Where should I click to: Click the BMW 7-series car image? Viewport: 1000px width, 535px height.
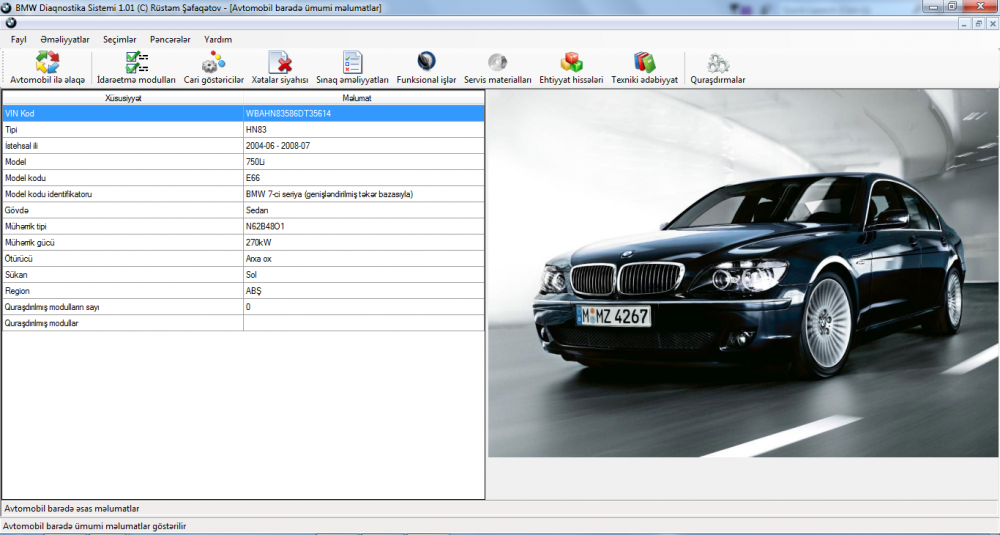pos(743,273)
